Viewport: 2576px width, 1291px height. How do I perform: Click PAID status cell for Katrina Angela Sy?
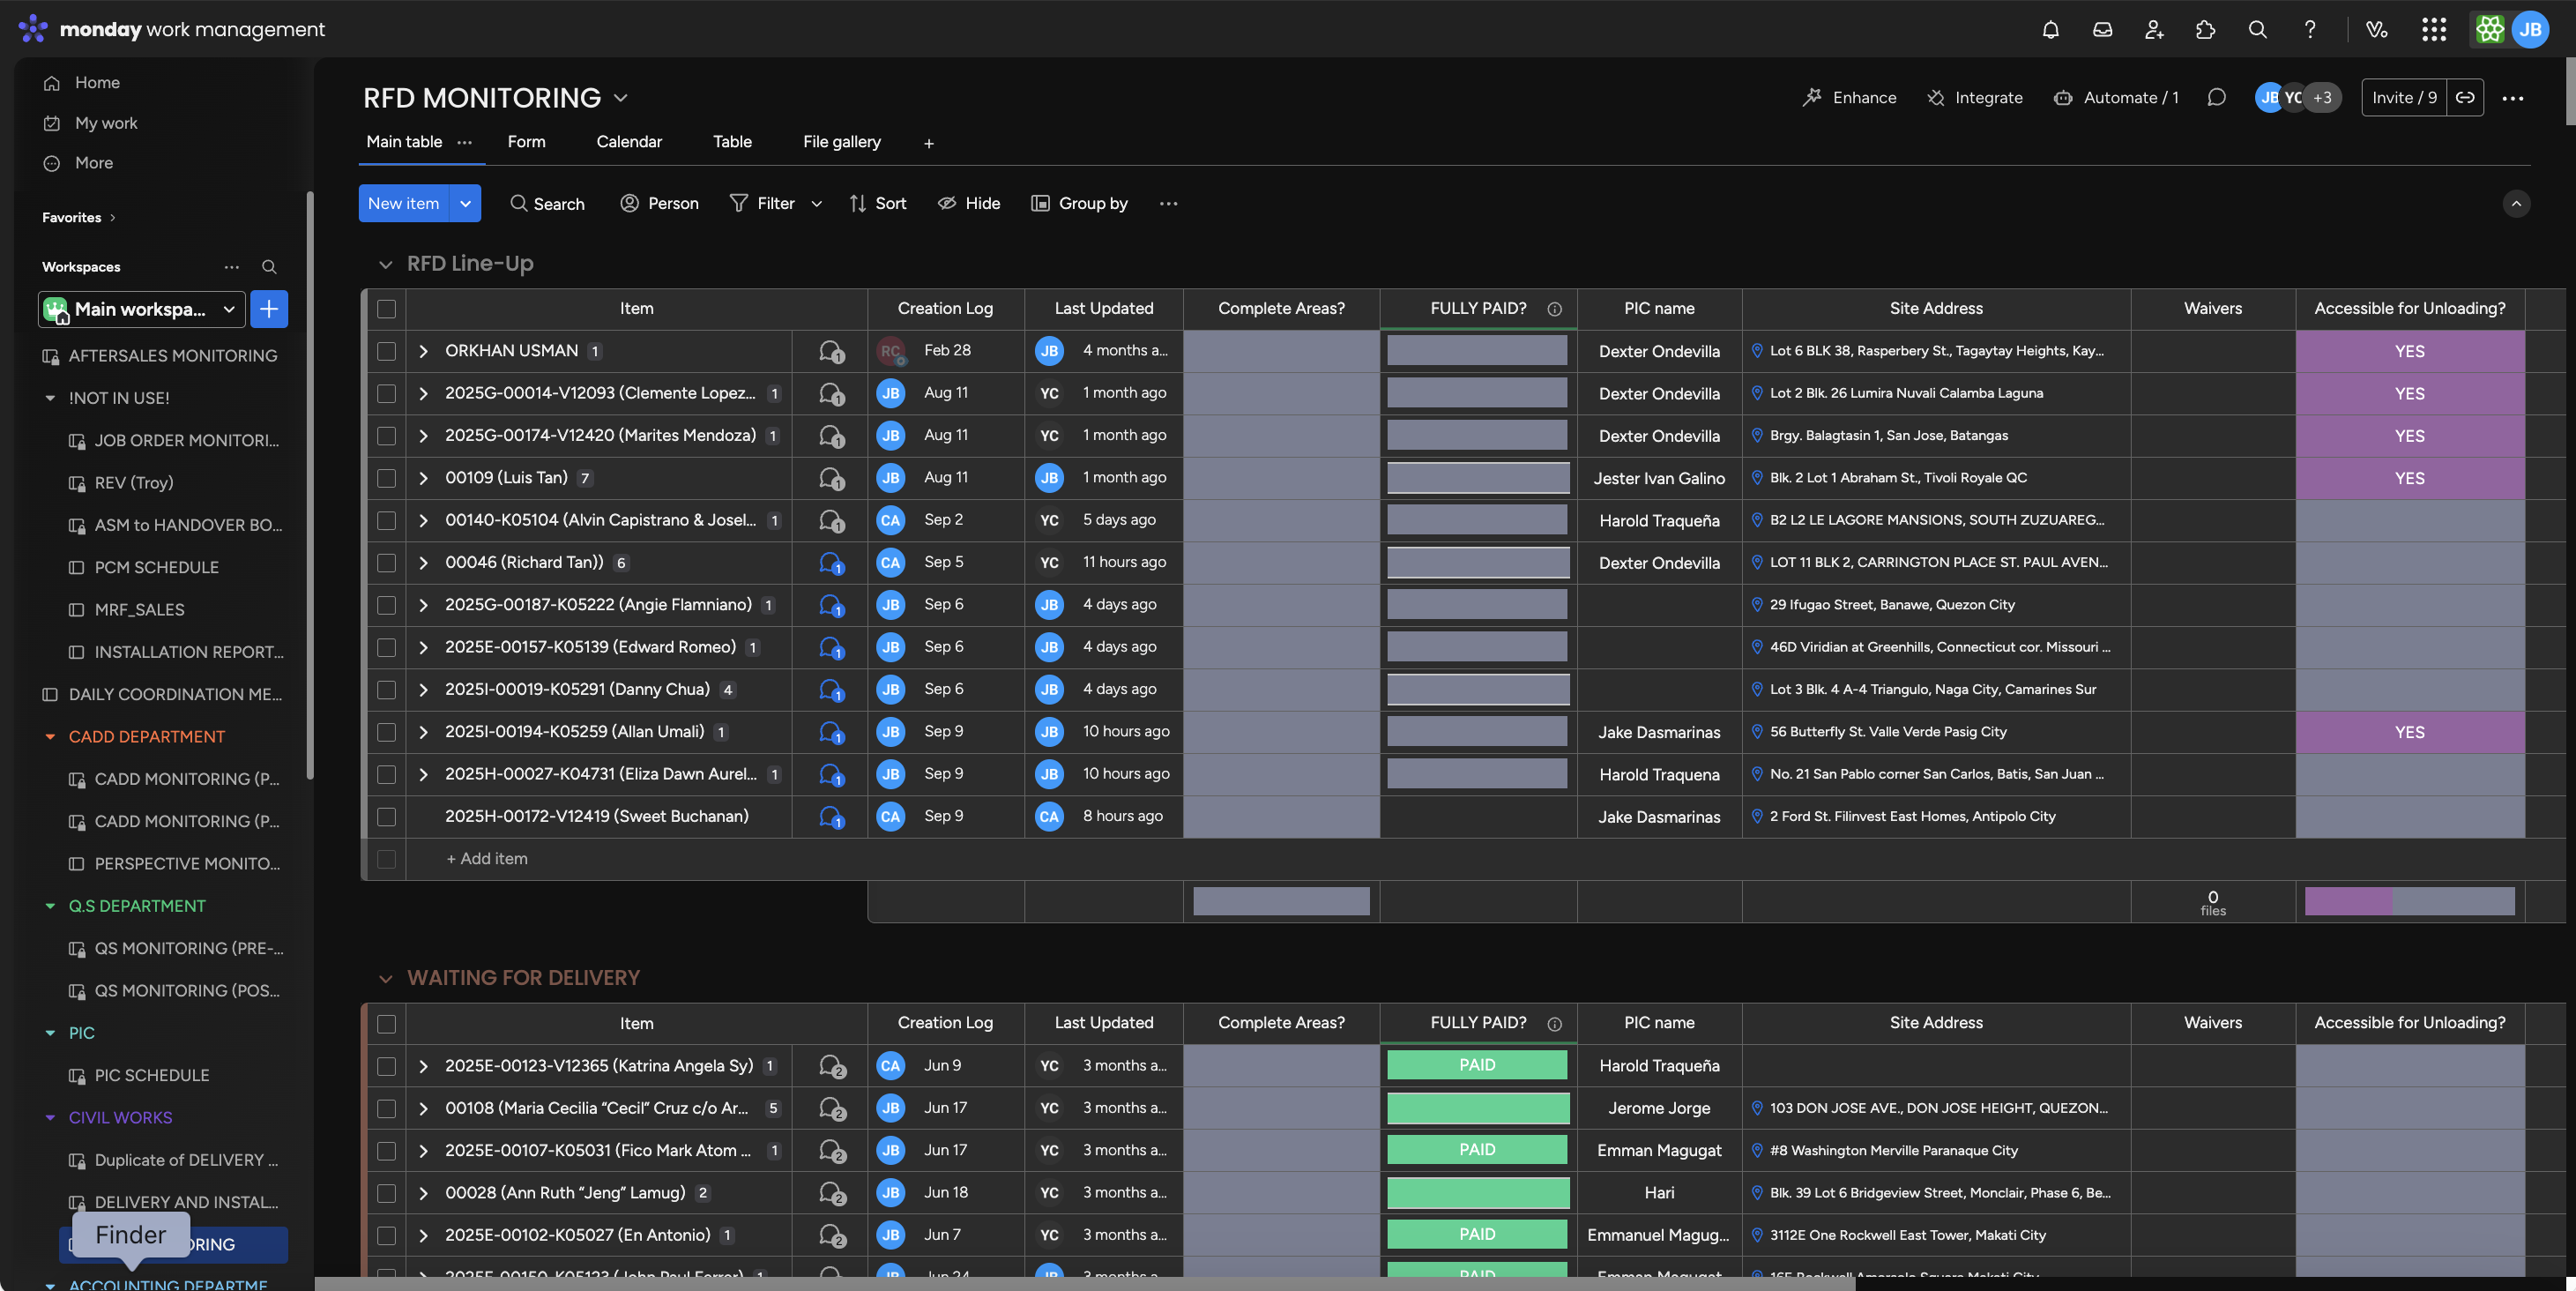coord(1476,1066)
